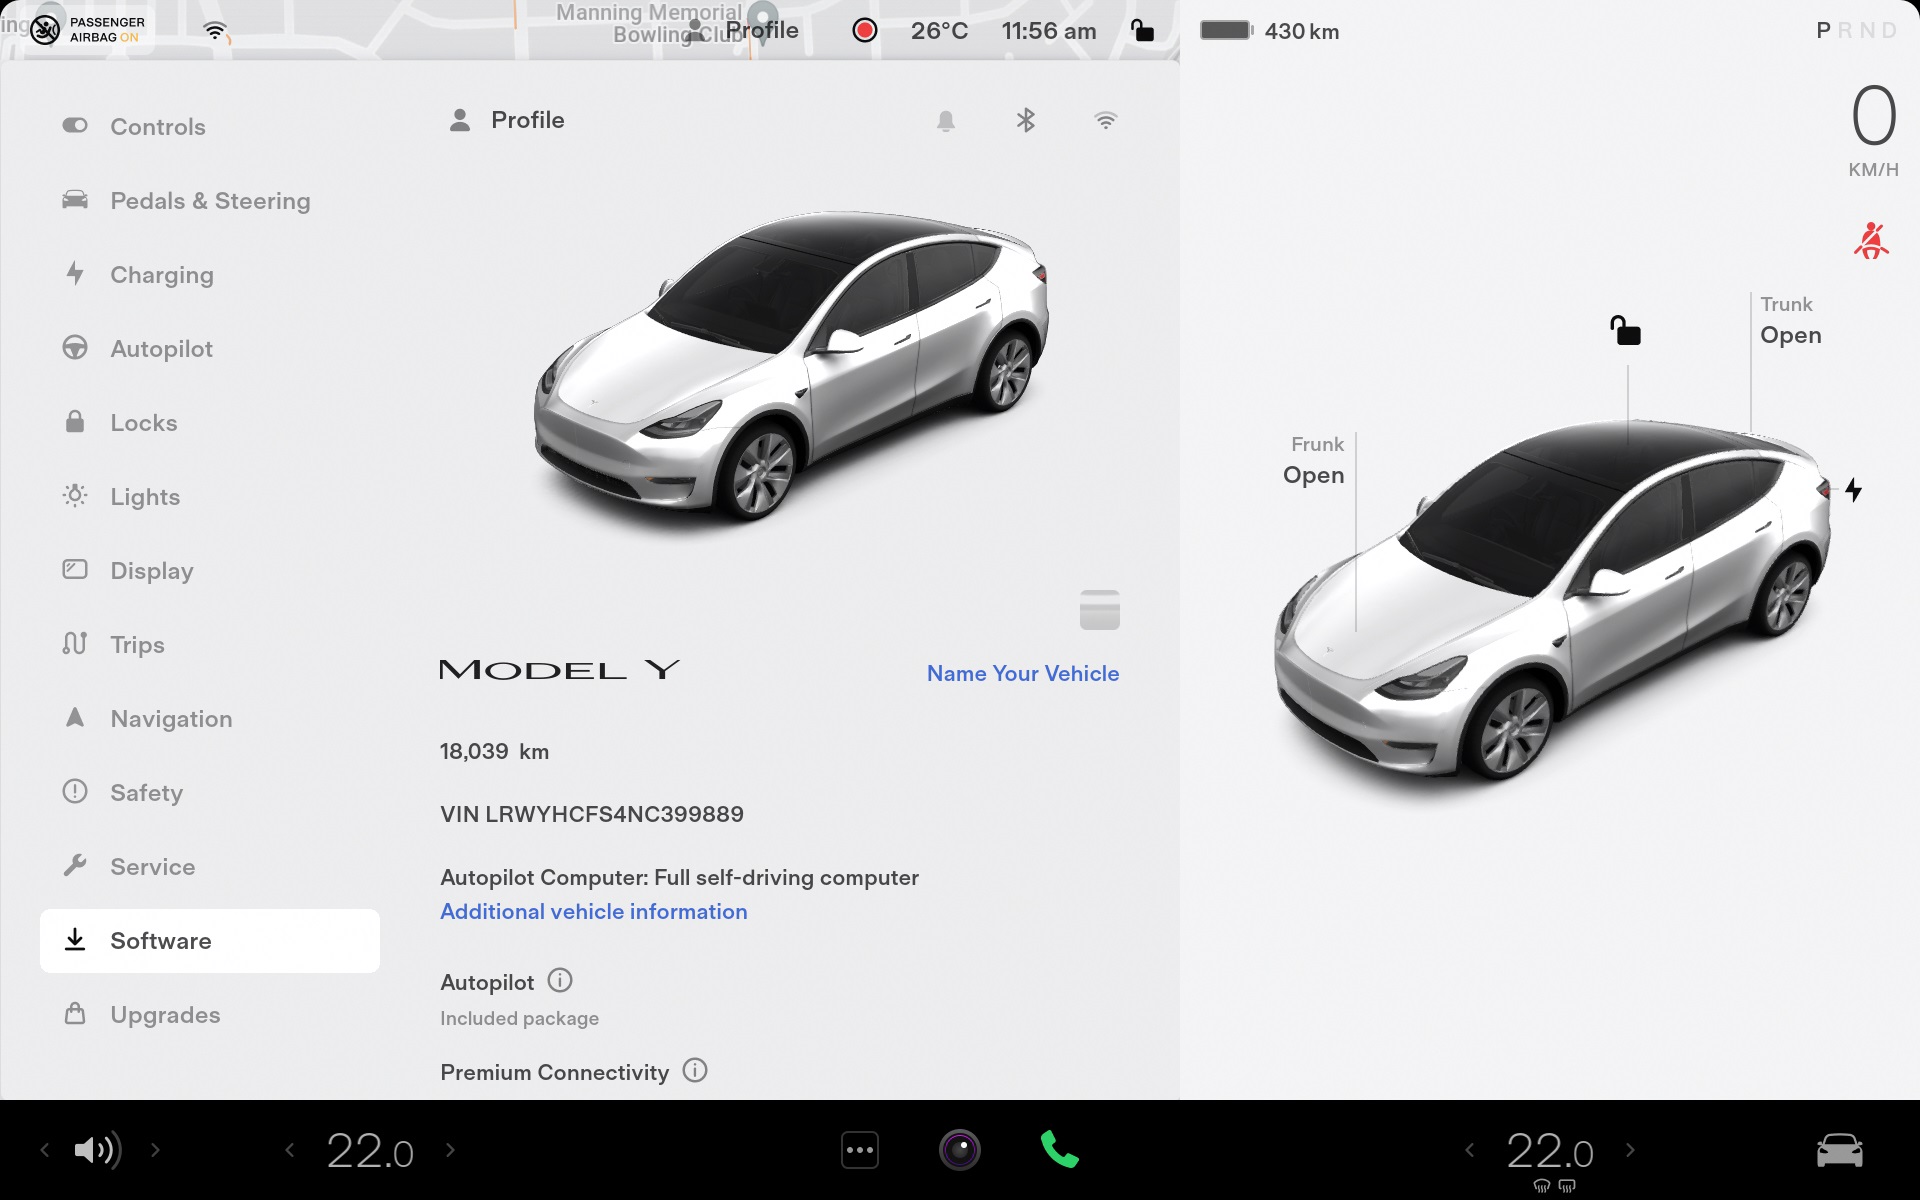Screen dimensions: 1920x1200
Task: Click the Name Your Vehicle link
Action: pyautogui.click(x=1022, y=673)
